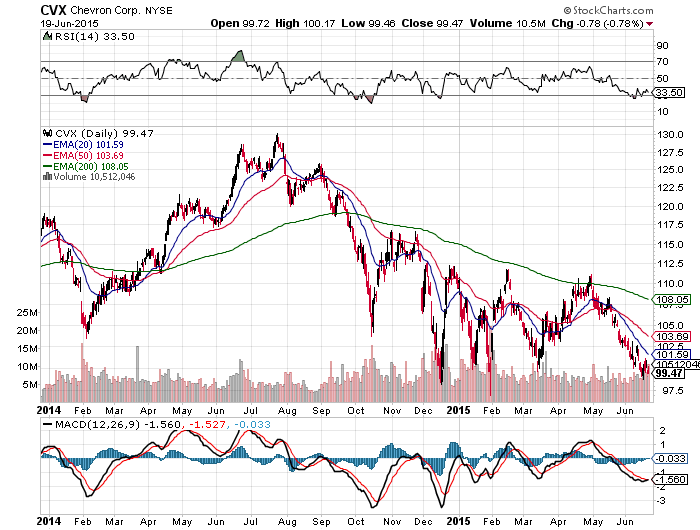Click the 130.0 price axis label
Screen dimensions: 700x530
(671, 134)
